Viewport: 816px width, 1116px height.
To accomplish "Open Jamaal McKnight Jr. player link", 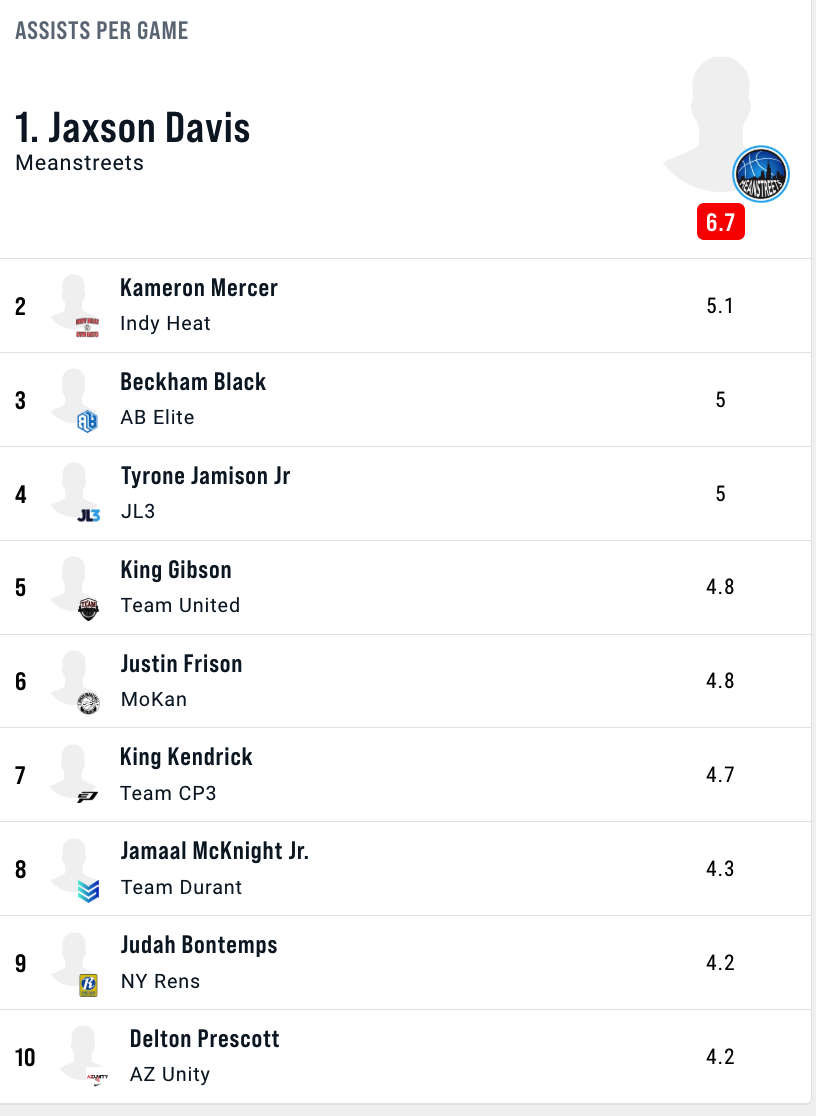I will pos(214,851).
